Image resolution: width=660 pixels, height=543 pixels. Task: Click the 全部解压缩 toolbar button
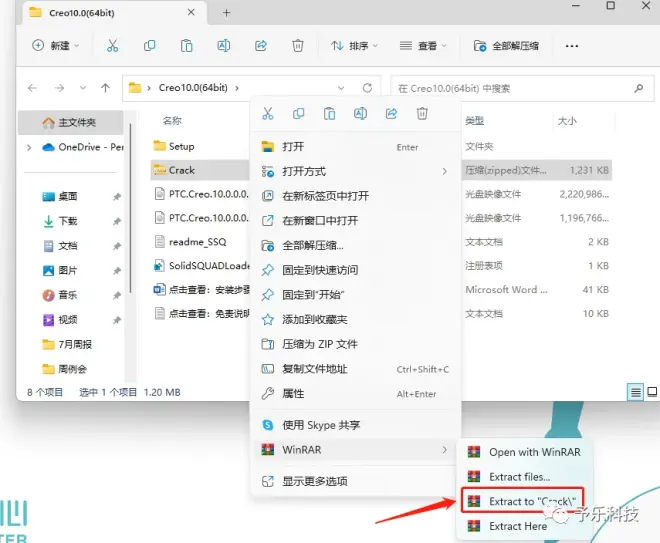click(506, 45)
